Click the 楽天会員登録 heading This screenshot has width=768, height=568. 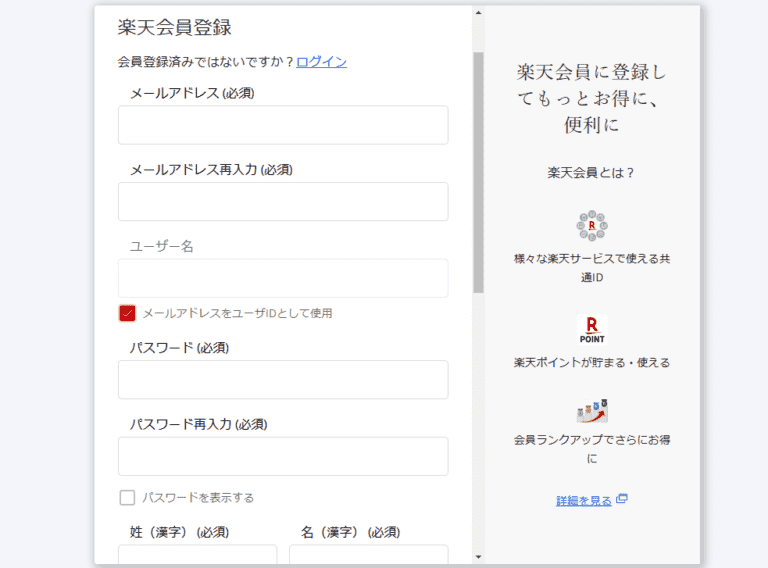174,27
